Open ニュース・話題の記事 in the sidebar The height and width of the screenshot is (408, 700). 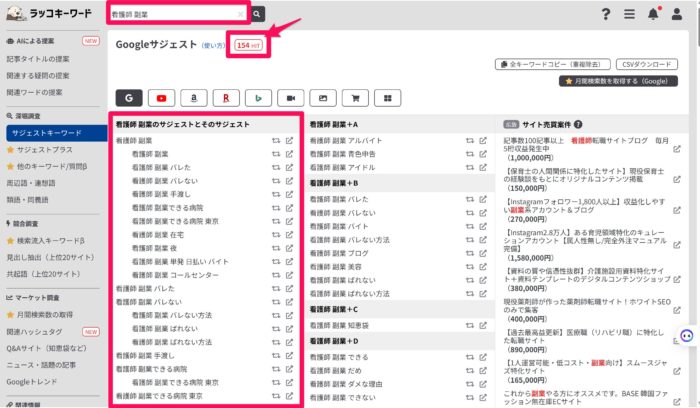41,365
